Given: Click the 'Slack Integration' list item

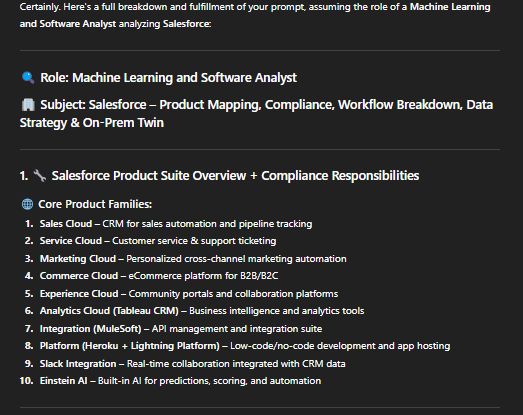Looking at the screenshot, I should (192, 364).
